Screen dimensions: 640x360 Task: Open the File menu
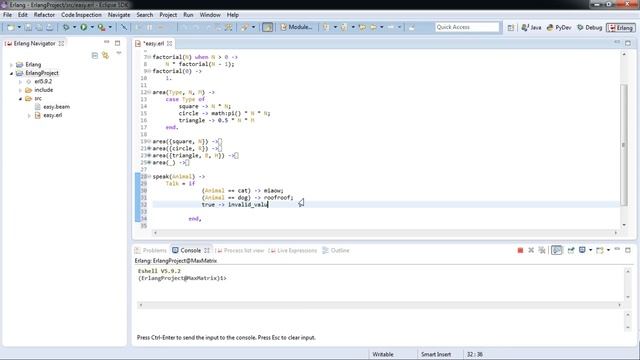pos(7,15)
